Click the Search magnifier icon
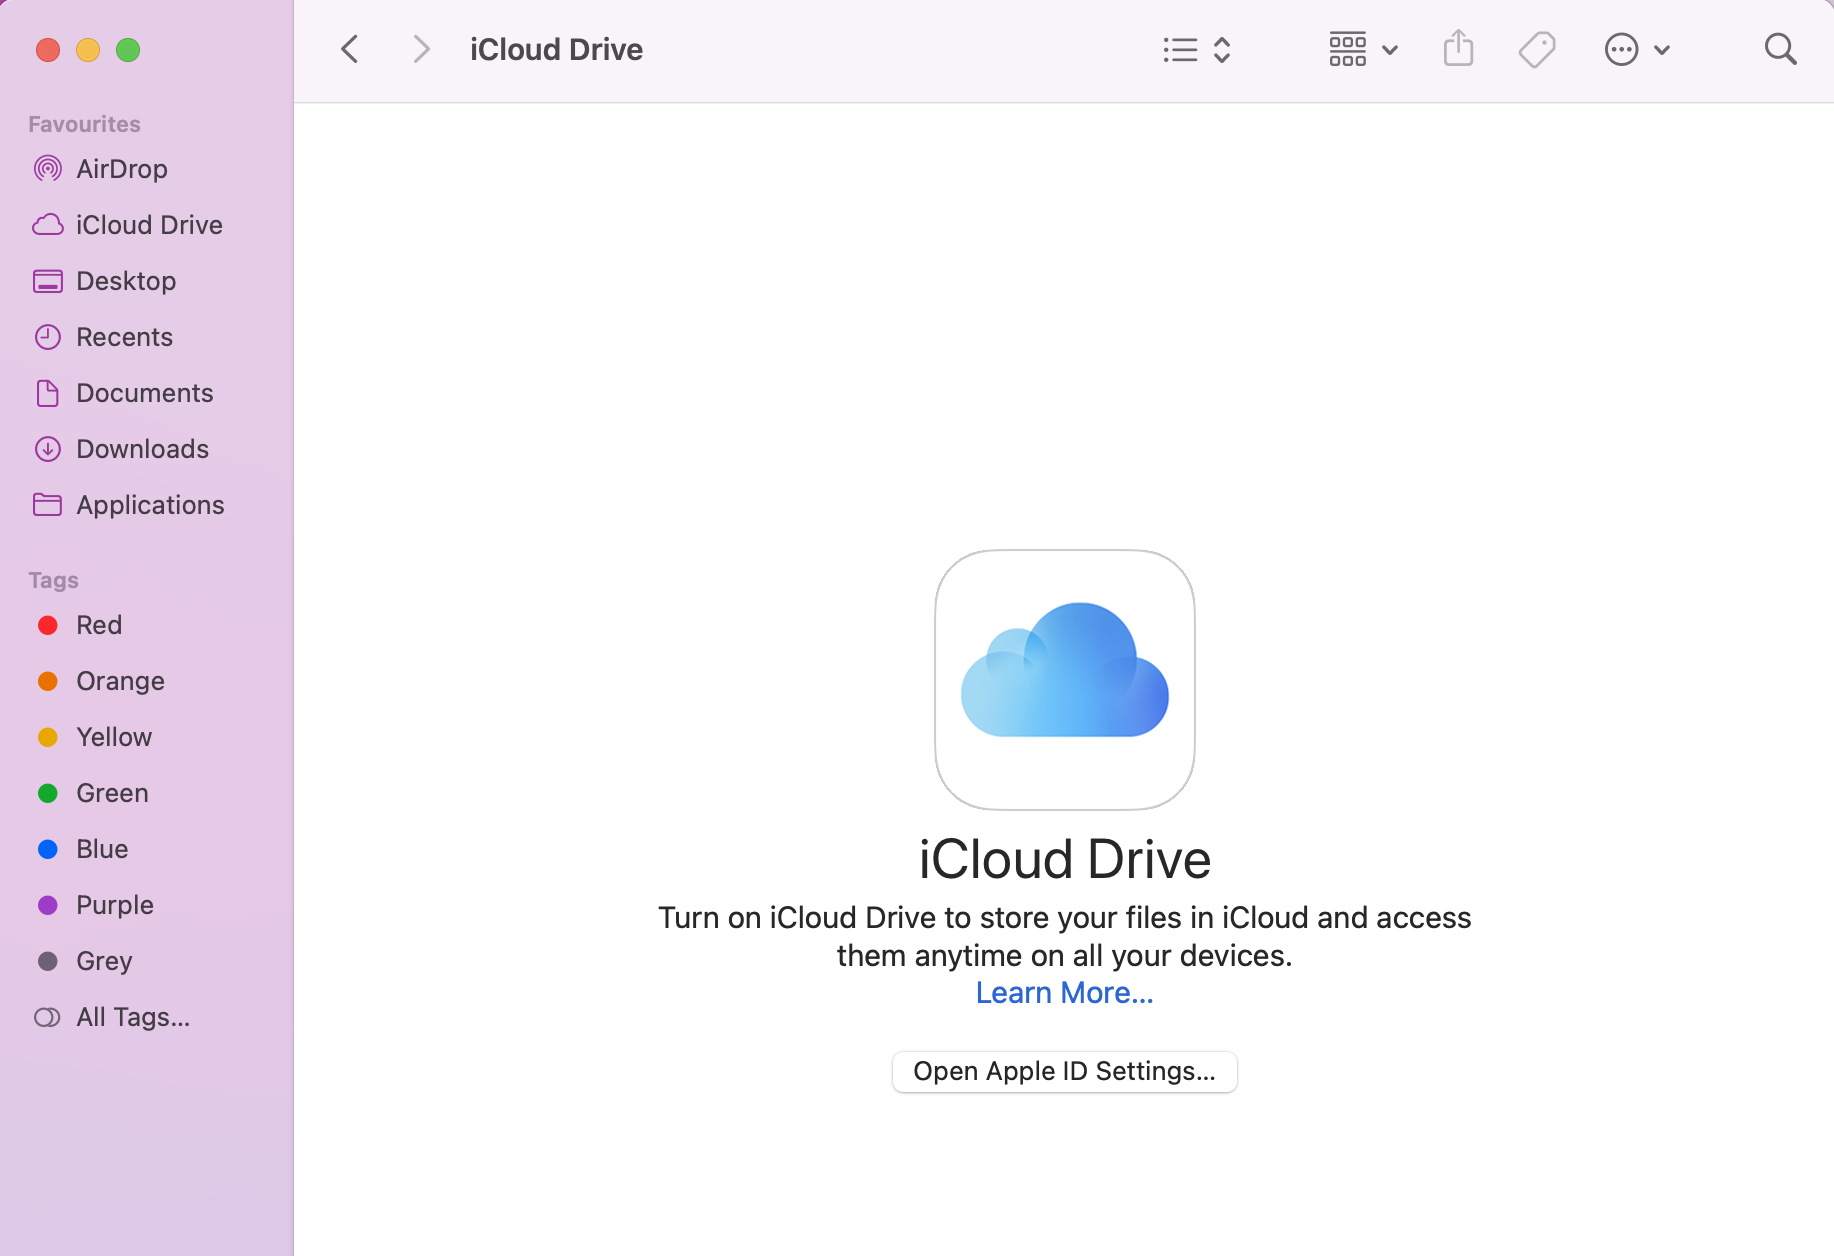1834x1256 pixels. (1780, 49)
